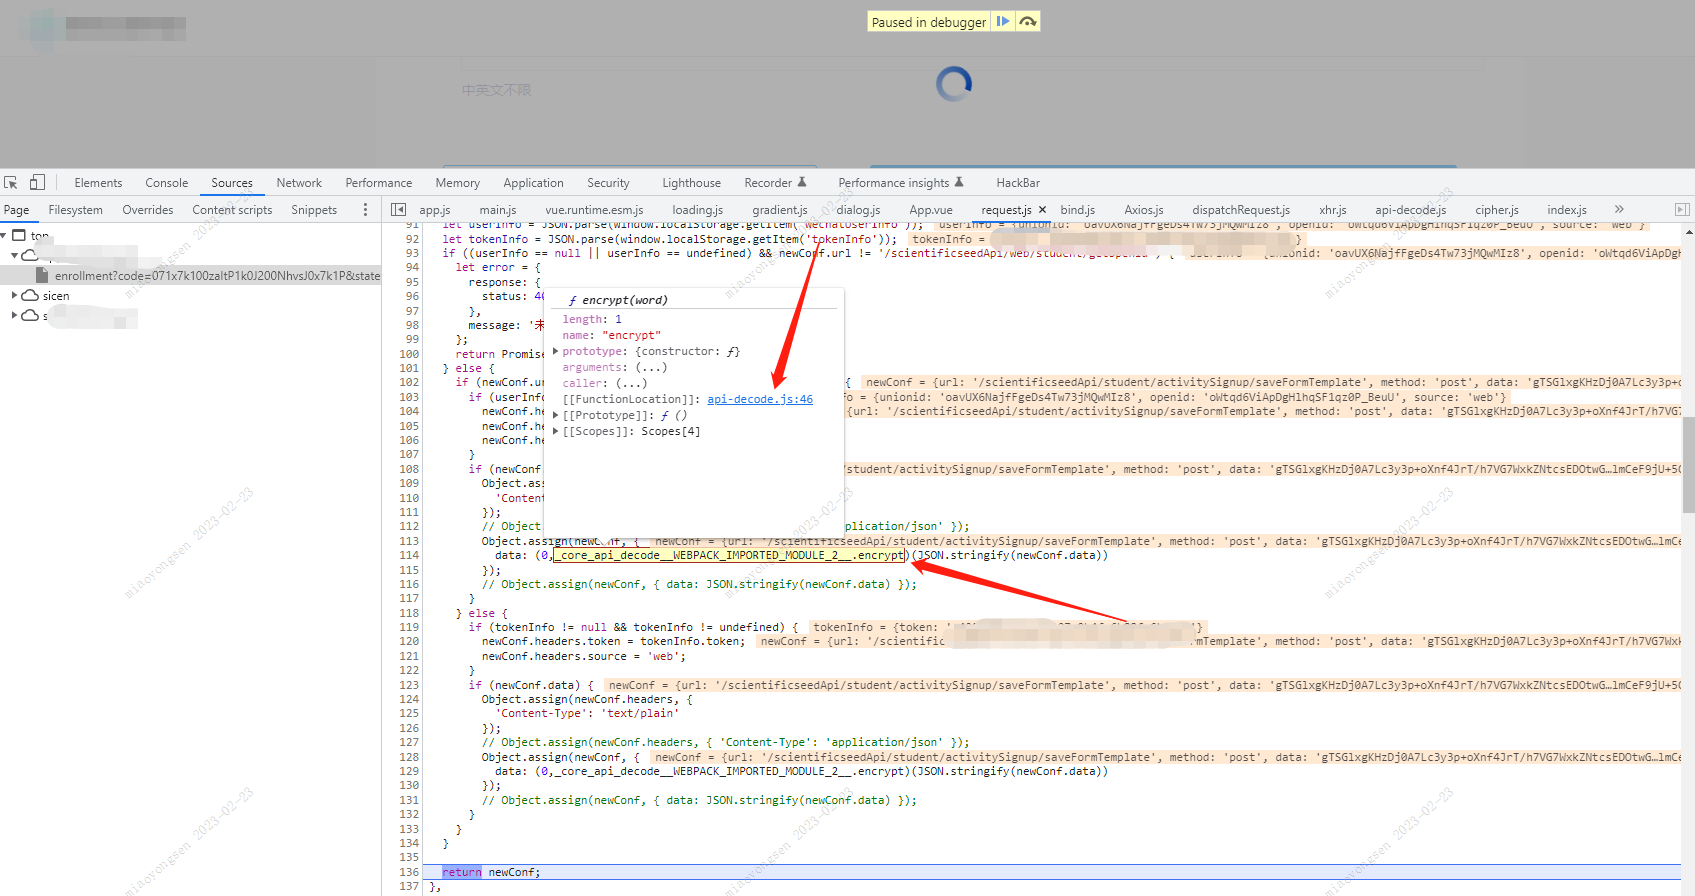Expand the sicen domain folder

coord(14,296)
